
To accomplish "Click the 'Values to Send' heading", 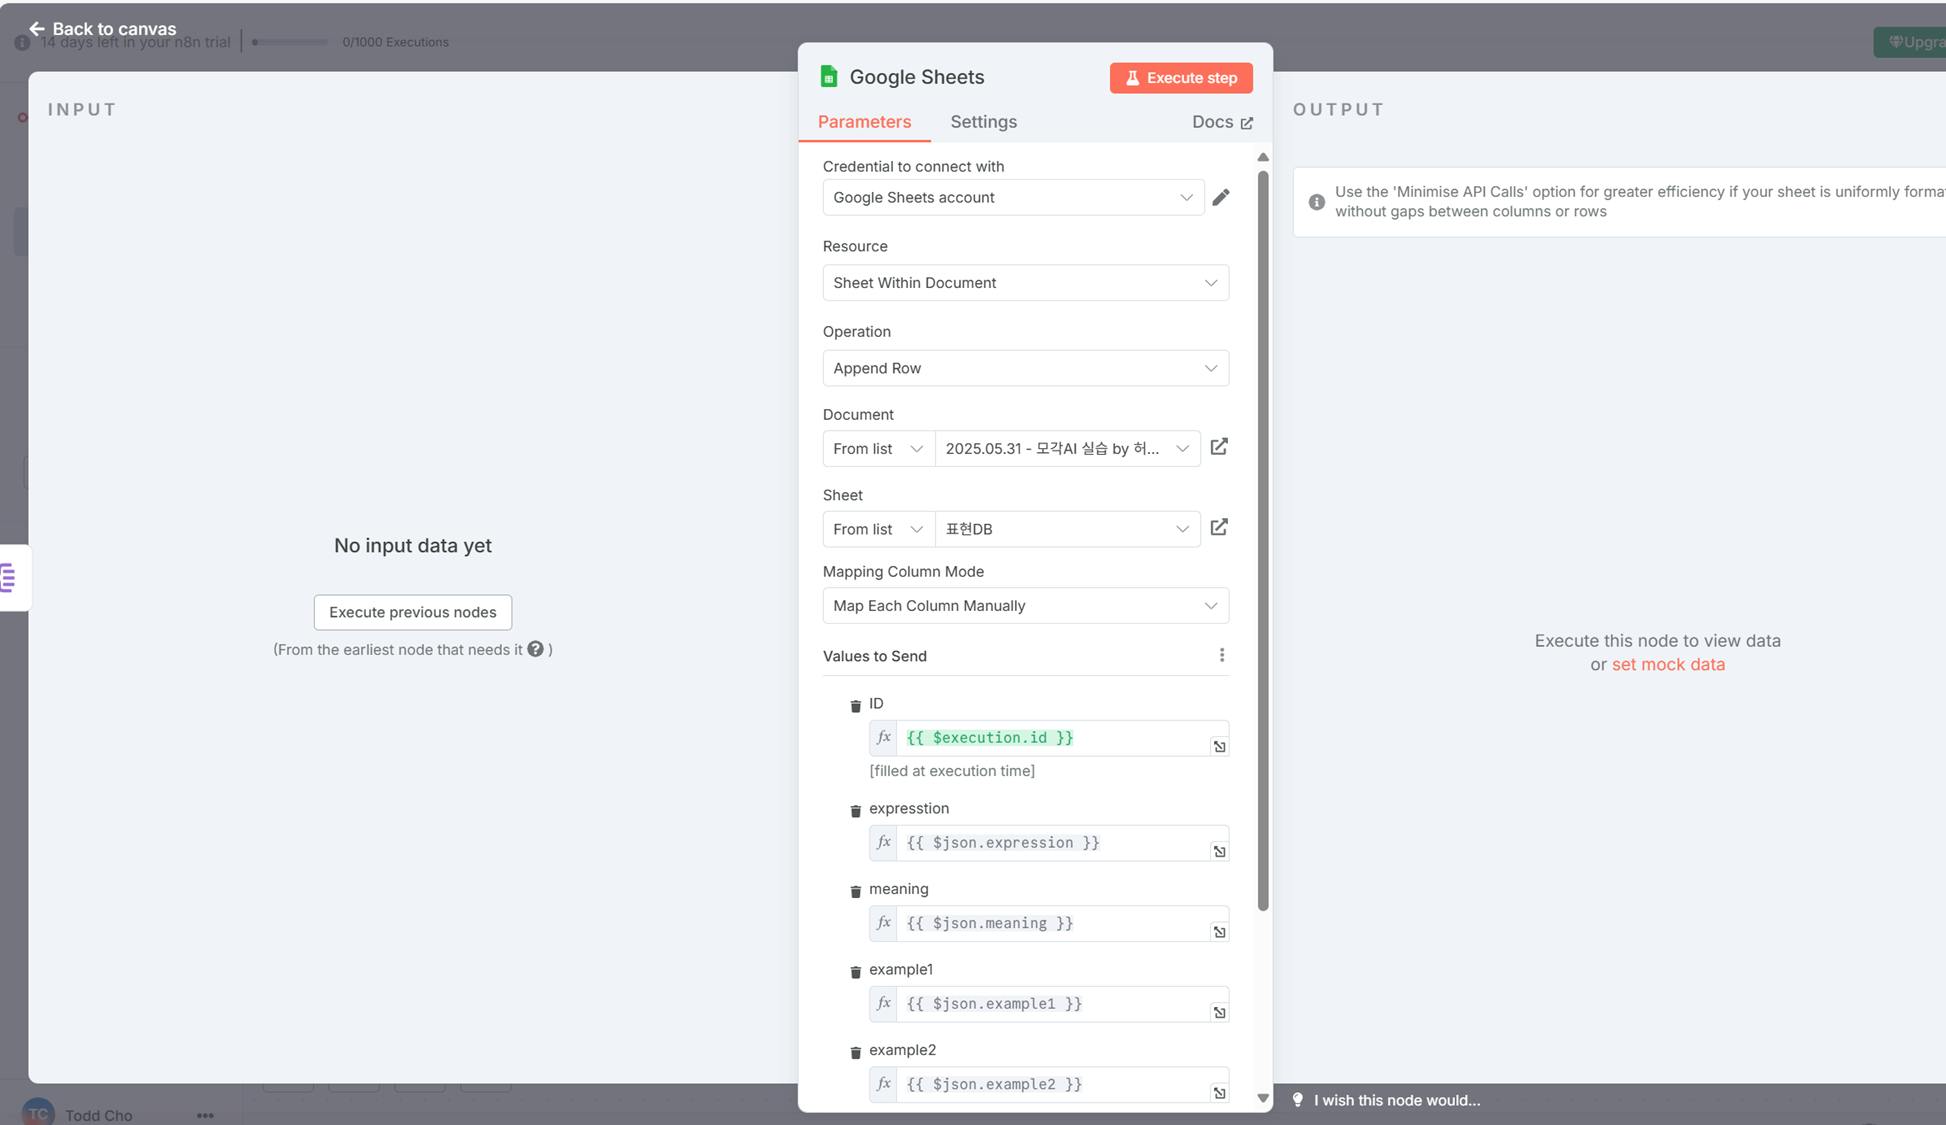I will tap(875, 656).
